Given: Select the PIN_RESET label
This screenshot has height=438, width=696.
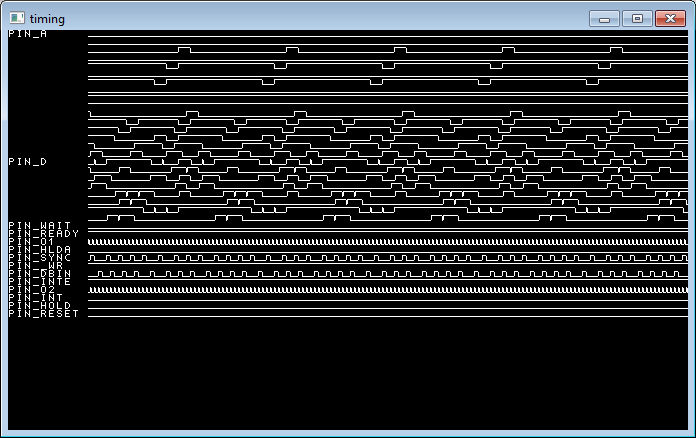Looking at the screenshot, I should [44, 313].
